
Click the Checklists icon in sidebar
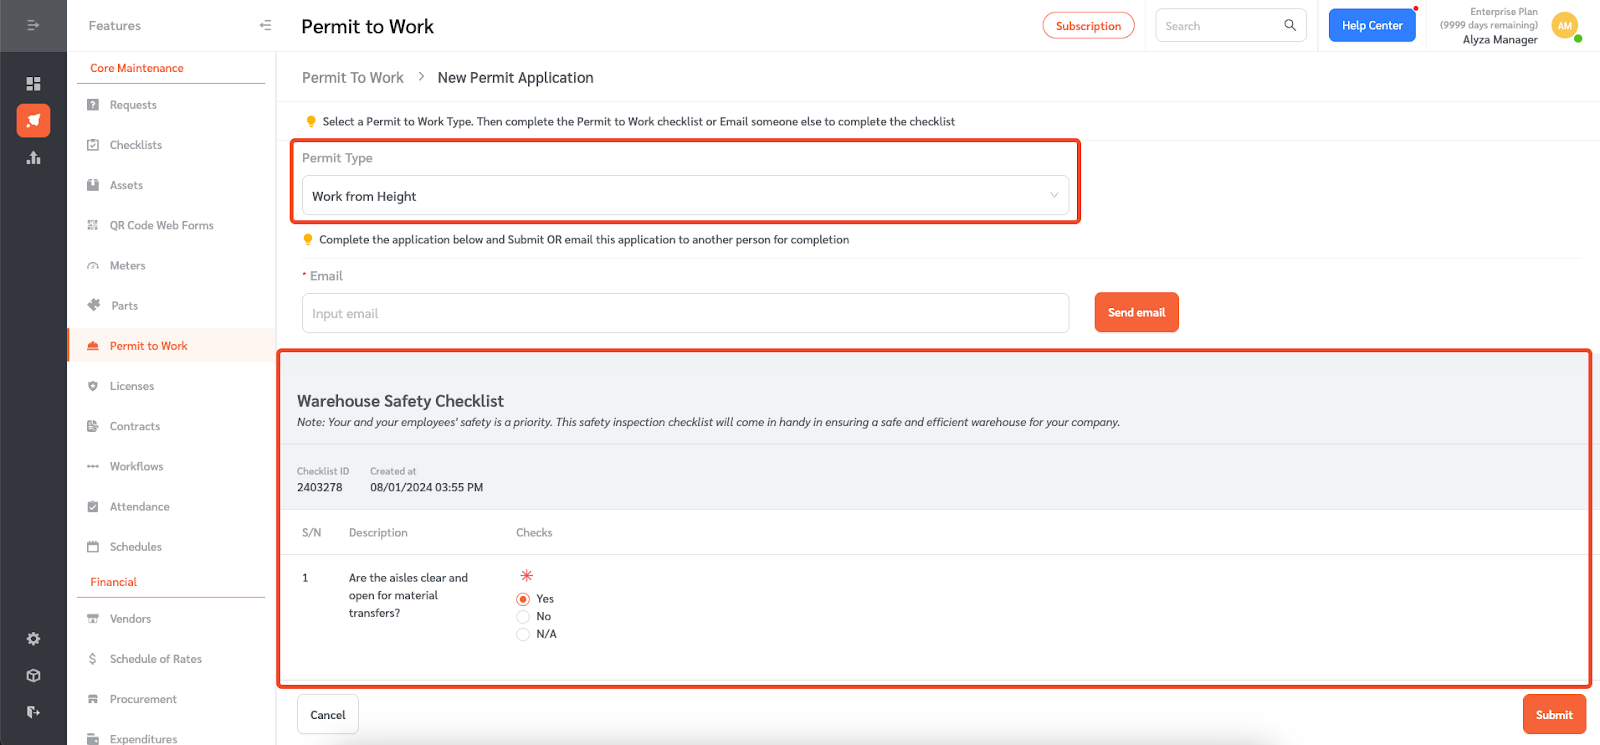point(93,144)
